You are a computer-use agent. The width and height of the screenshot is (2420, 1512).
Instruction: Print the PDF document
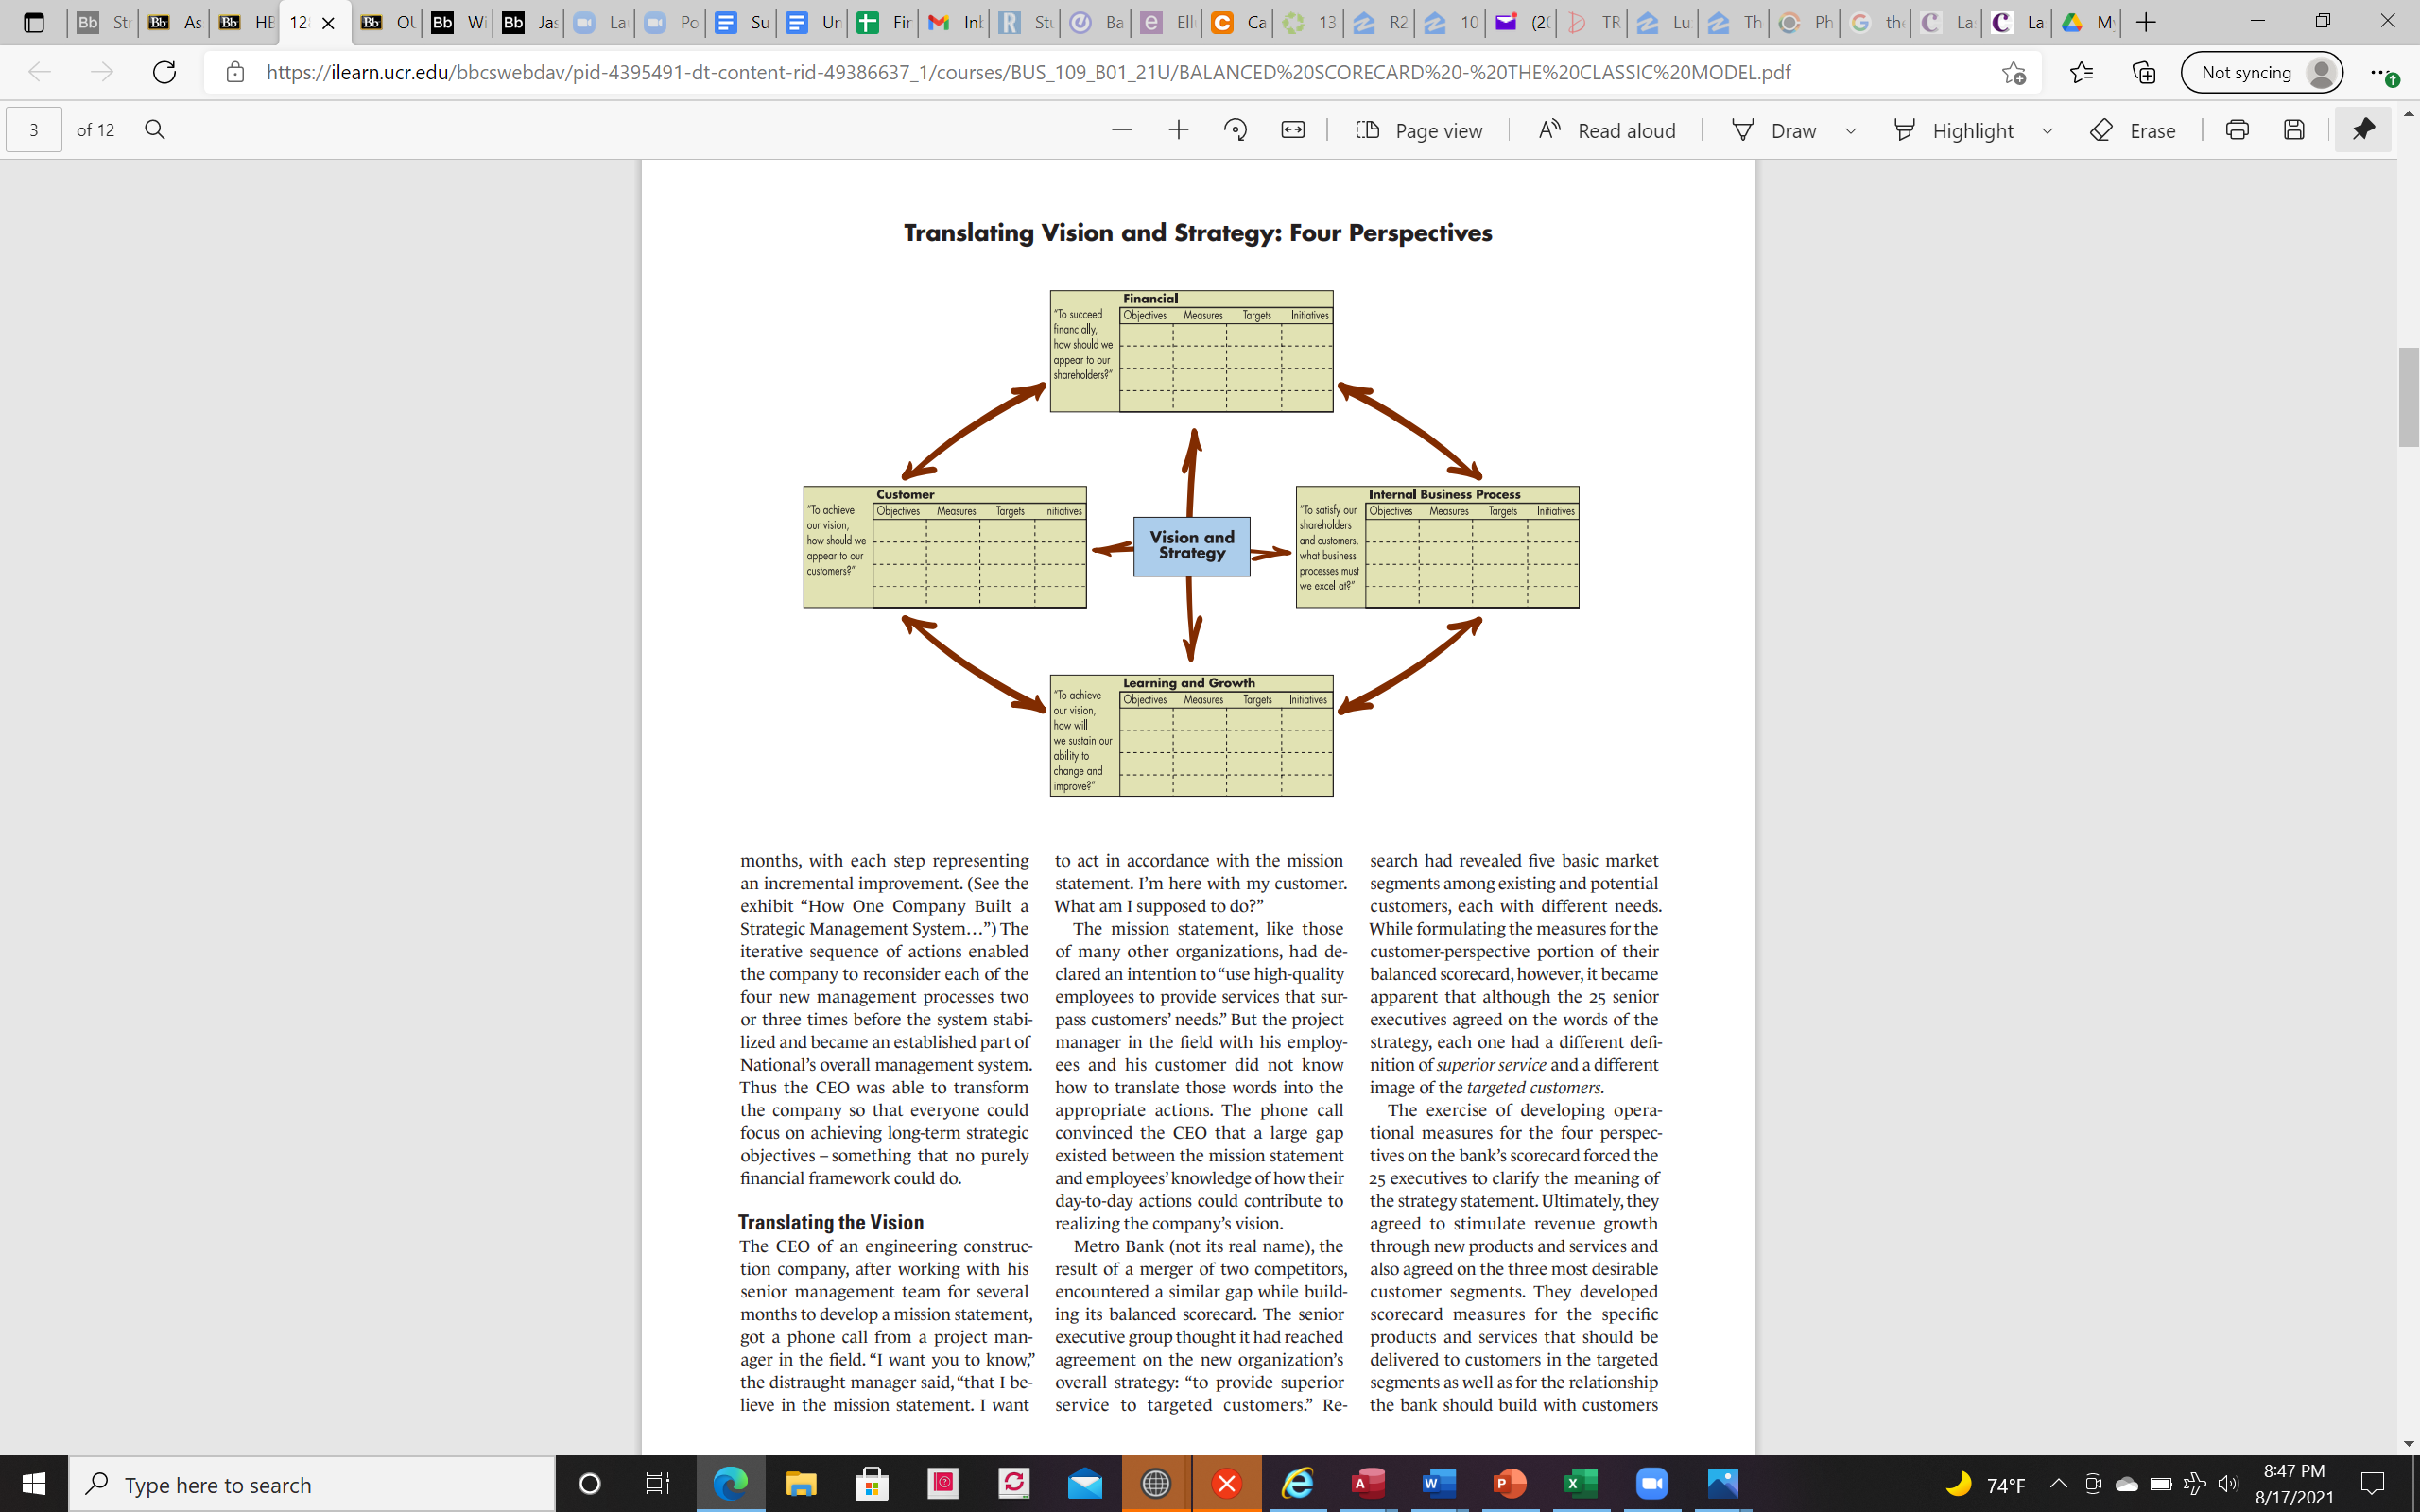tap(2237, 130)
